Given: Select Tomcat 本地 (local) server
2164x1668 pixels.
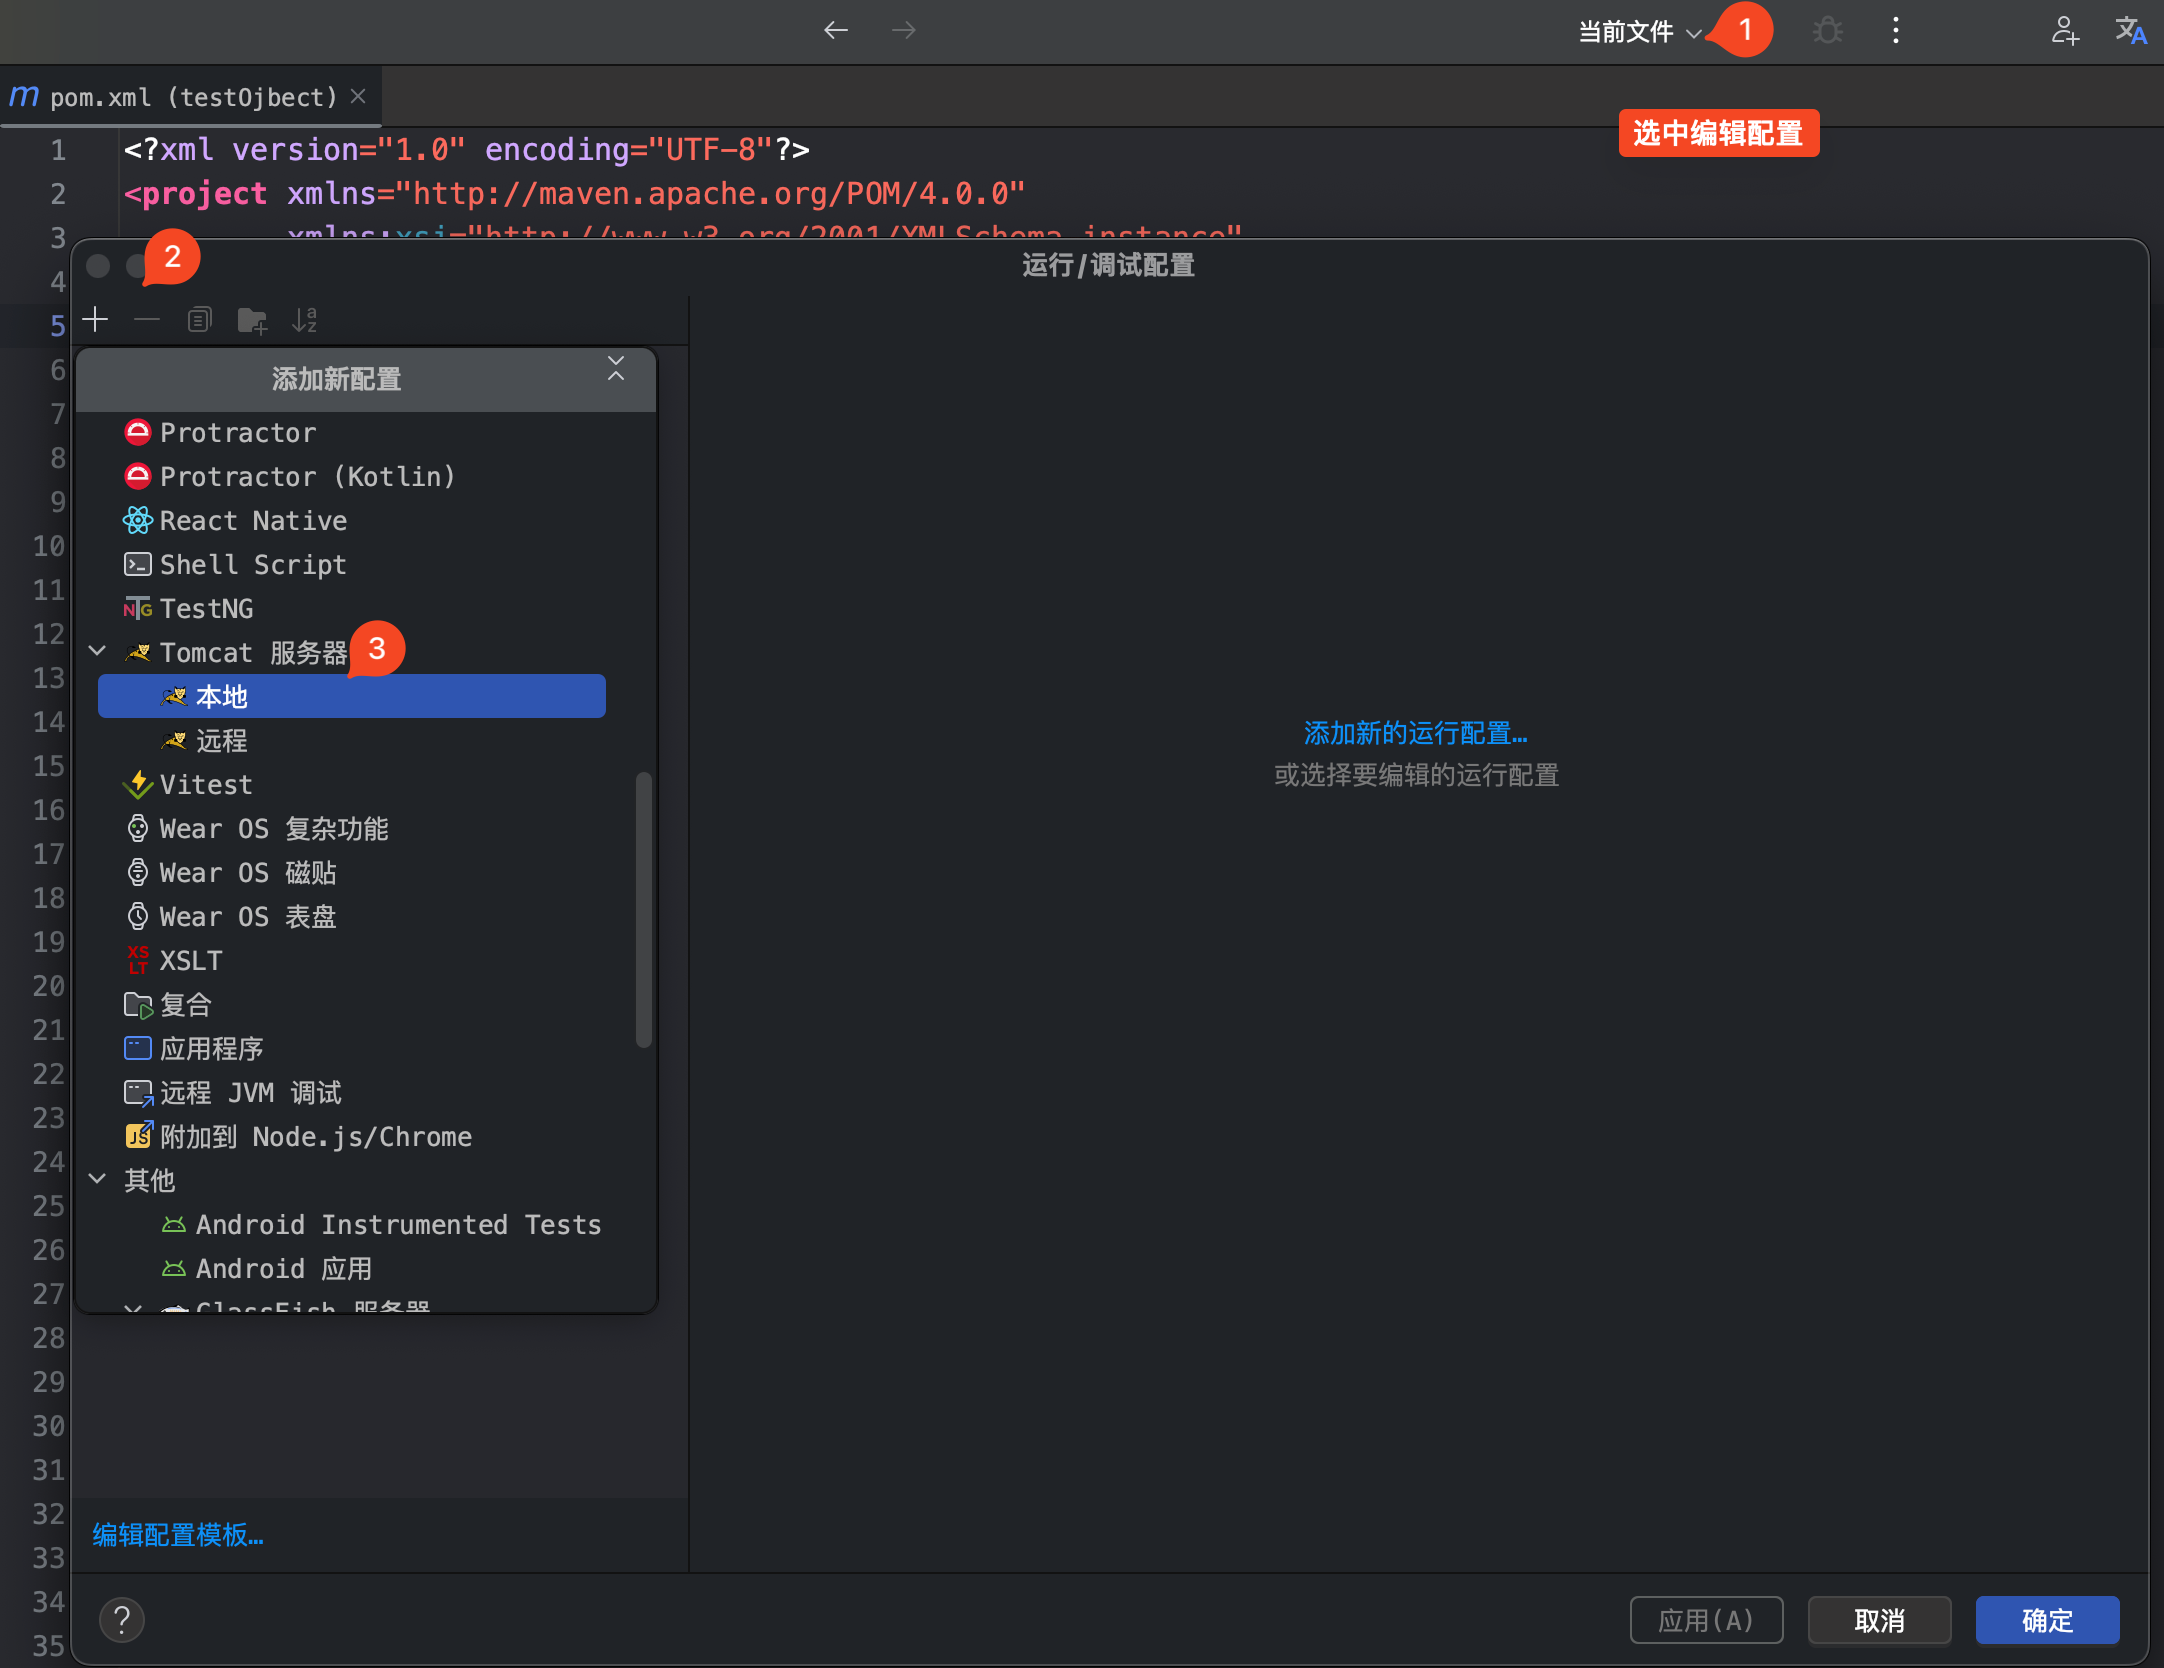Looking at the screenshot, I should (352, 696).
